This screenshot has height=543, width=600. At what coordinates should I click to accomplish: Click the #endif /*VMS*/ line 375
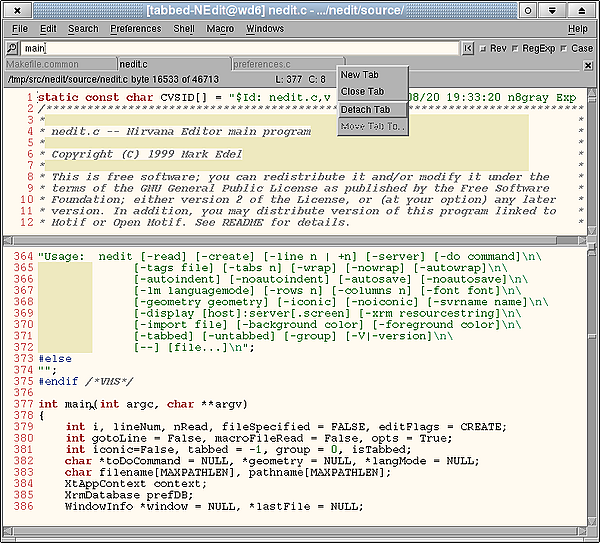(x=86, y=382)
